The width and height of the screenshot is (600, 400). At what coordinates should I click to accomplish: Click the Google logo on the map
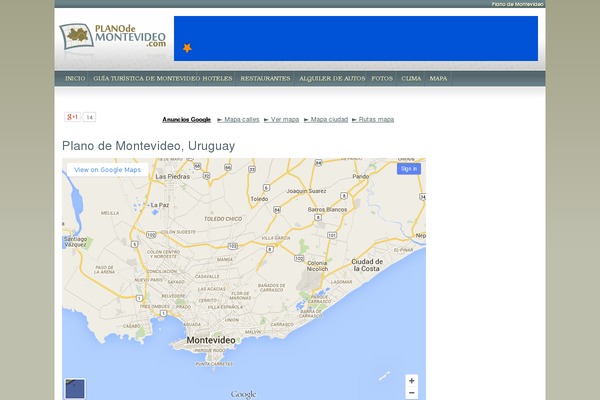[243, 394]
